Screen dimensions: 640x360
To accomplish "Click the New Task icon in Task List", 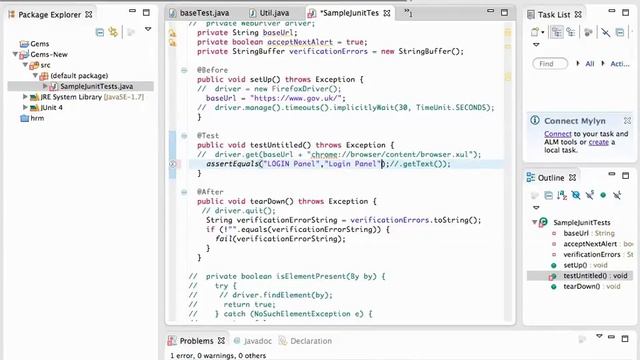I will (534, 32).
